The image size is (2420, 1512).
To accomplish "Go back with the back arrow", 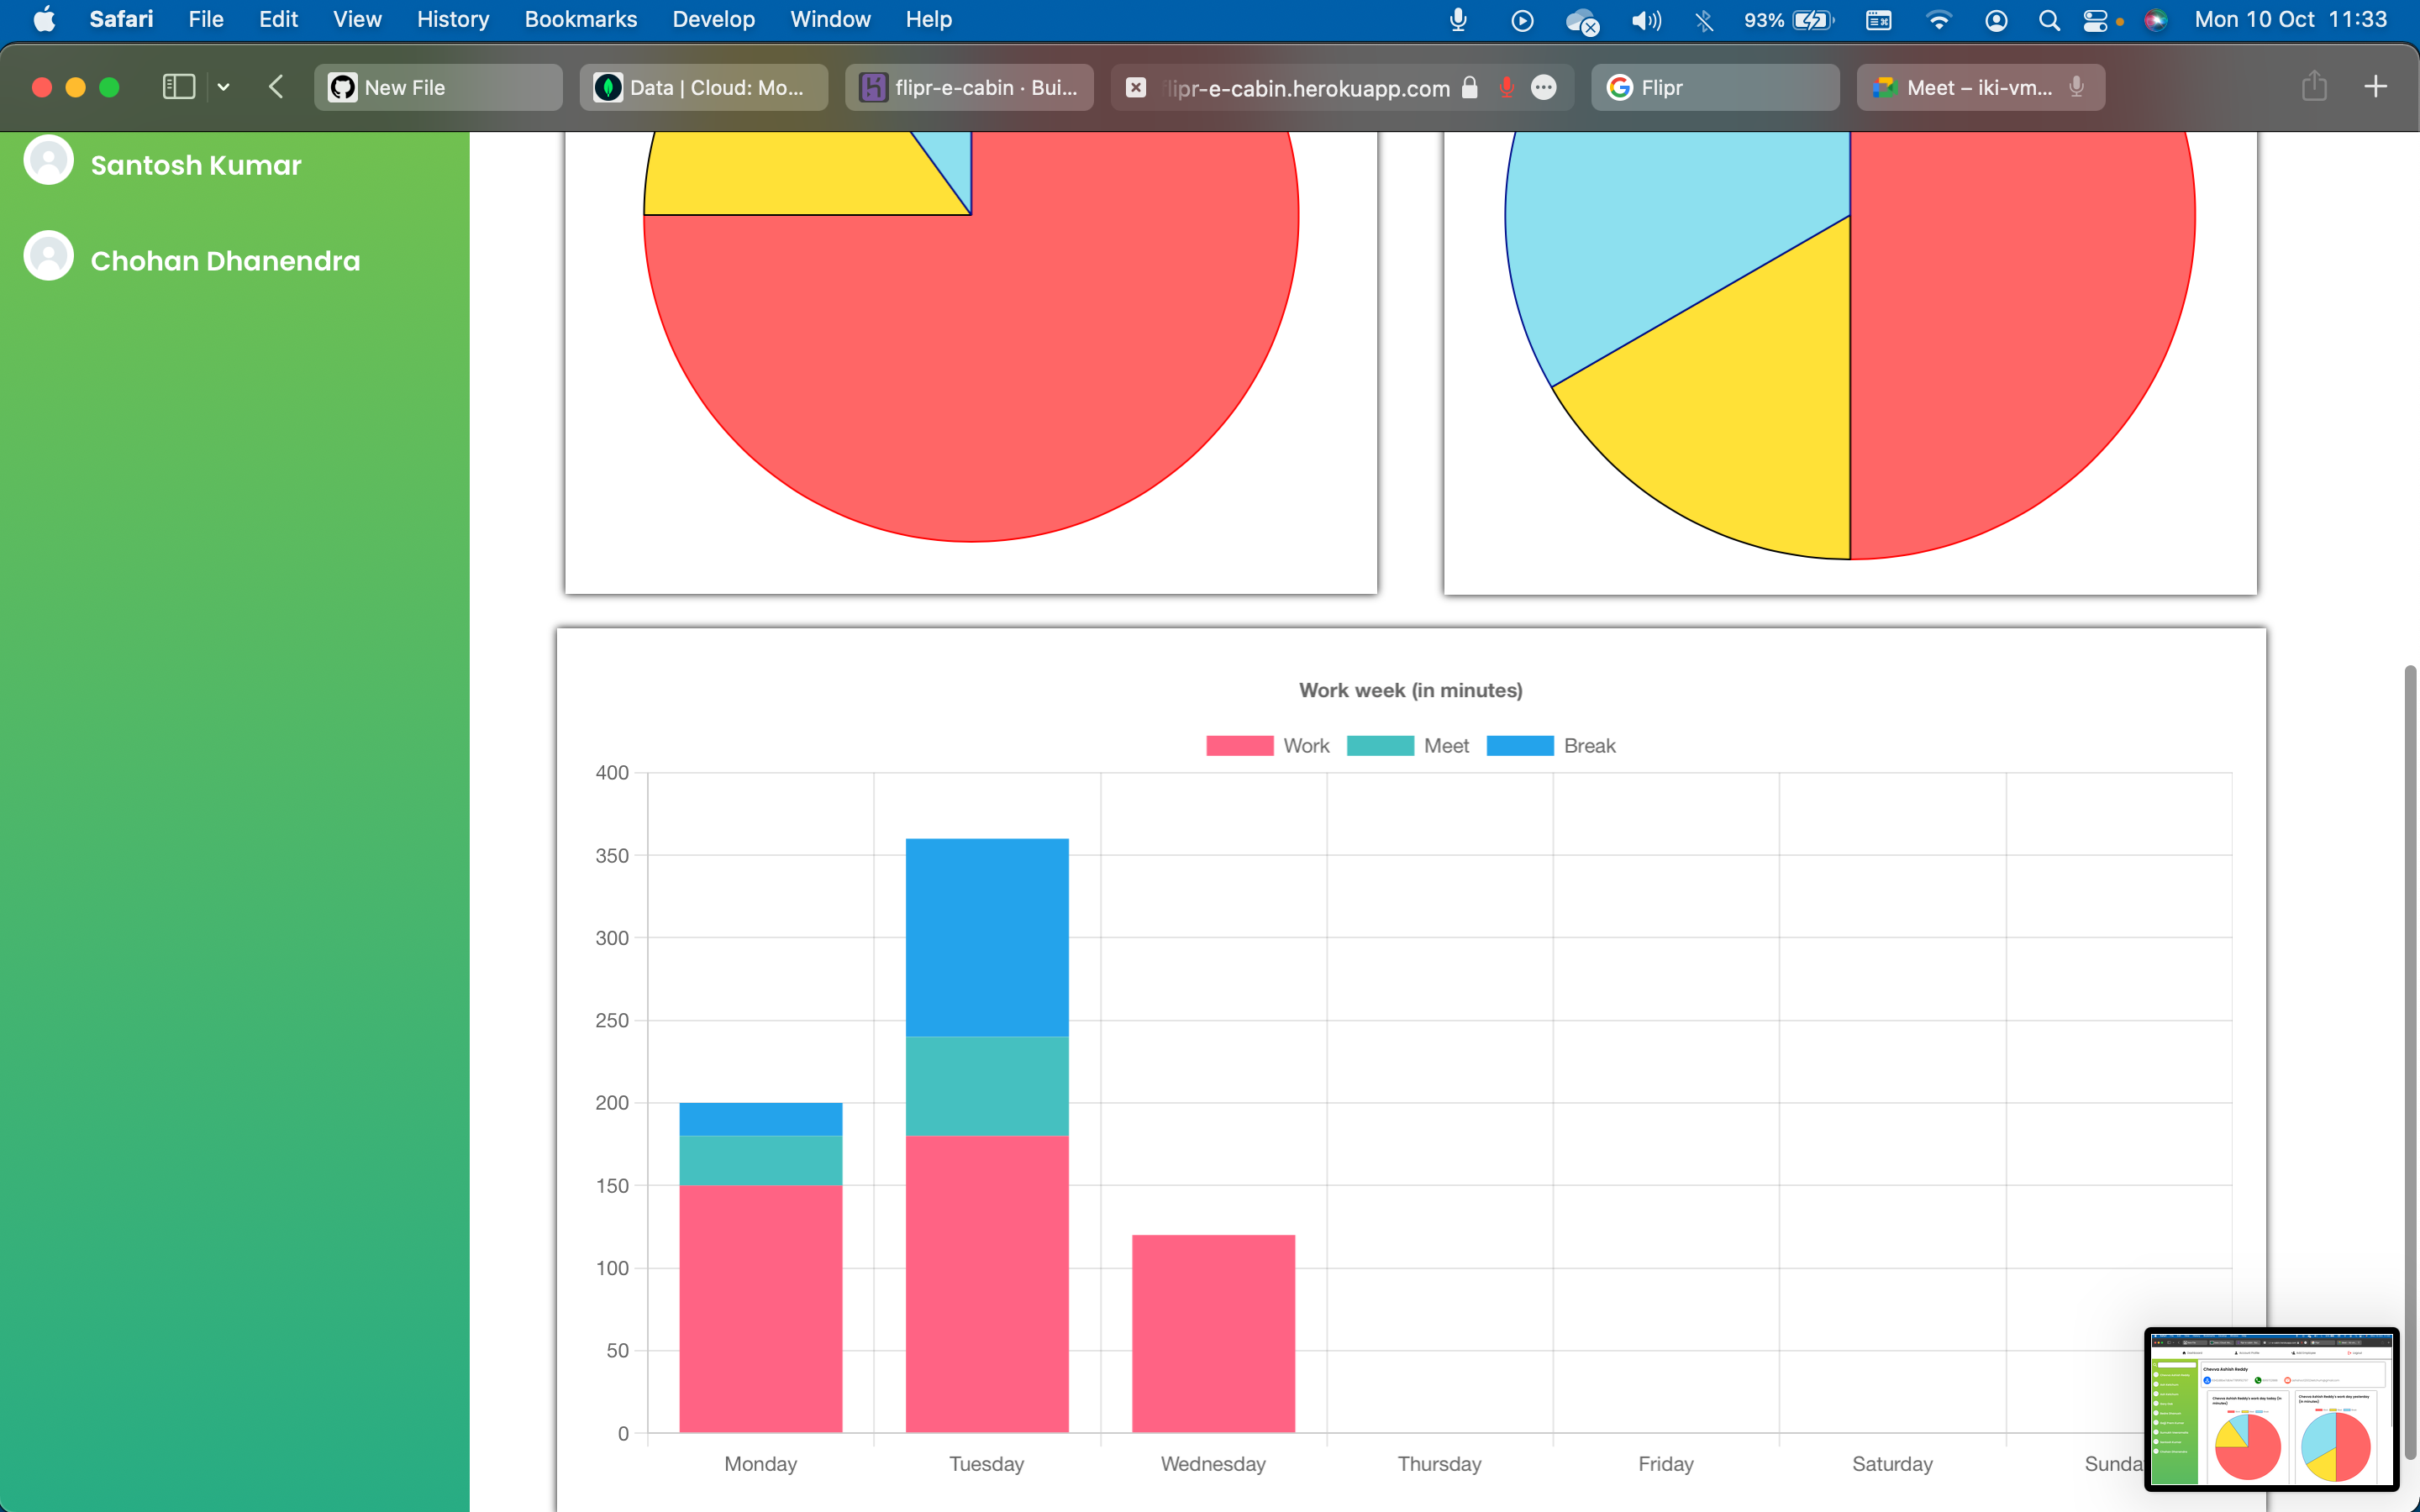I will [x=277, y=87].
